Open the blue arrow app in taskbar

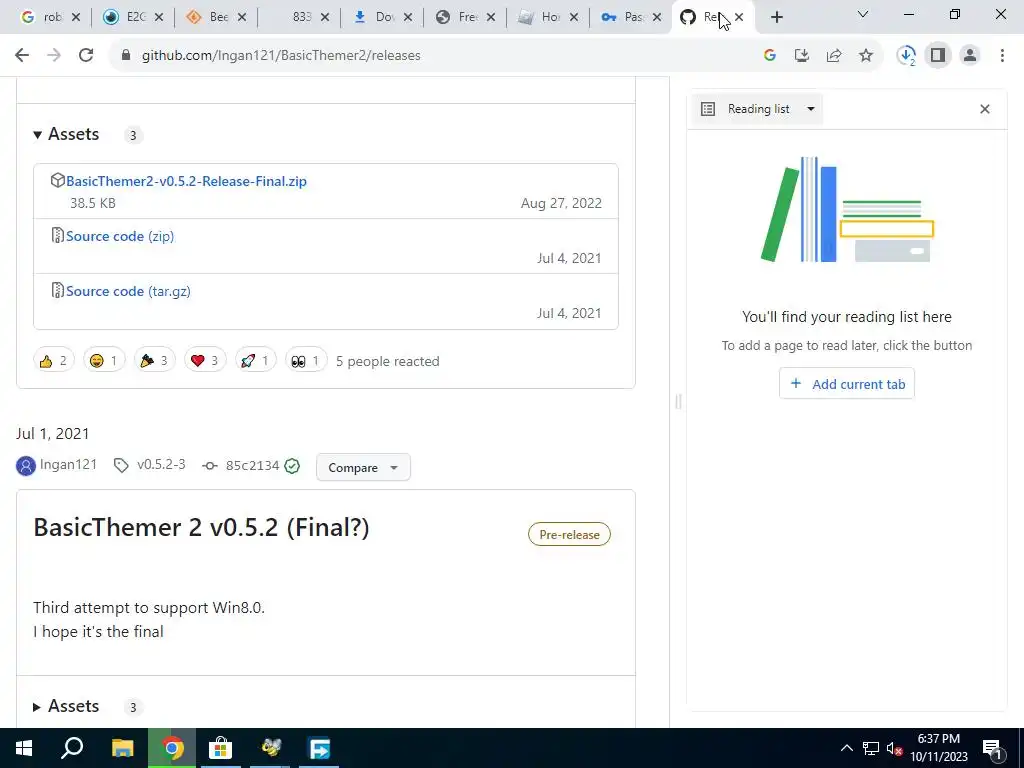pyautogui.click(x=319, y=748)
